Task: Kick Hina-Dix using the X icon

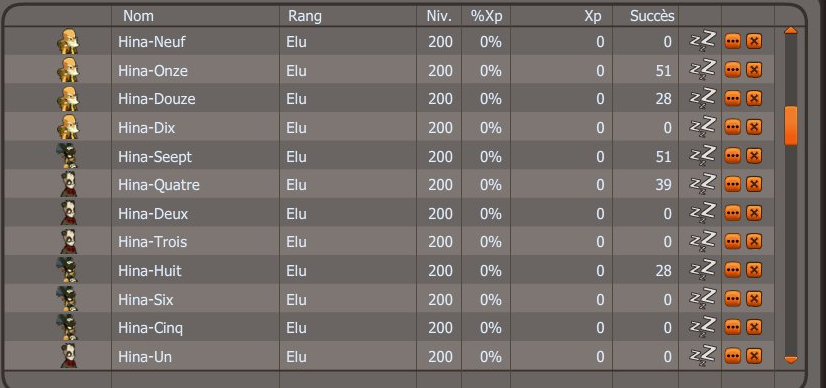Action: click(754, 127)
